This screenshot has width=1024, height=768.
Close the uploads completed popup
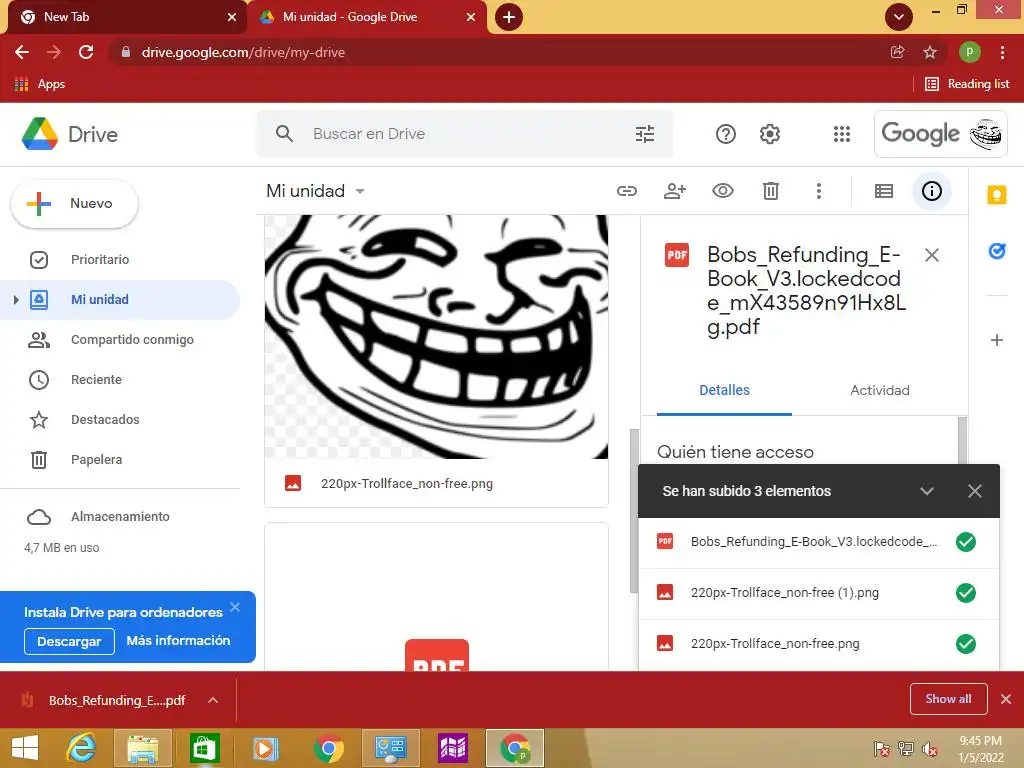974,491
